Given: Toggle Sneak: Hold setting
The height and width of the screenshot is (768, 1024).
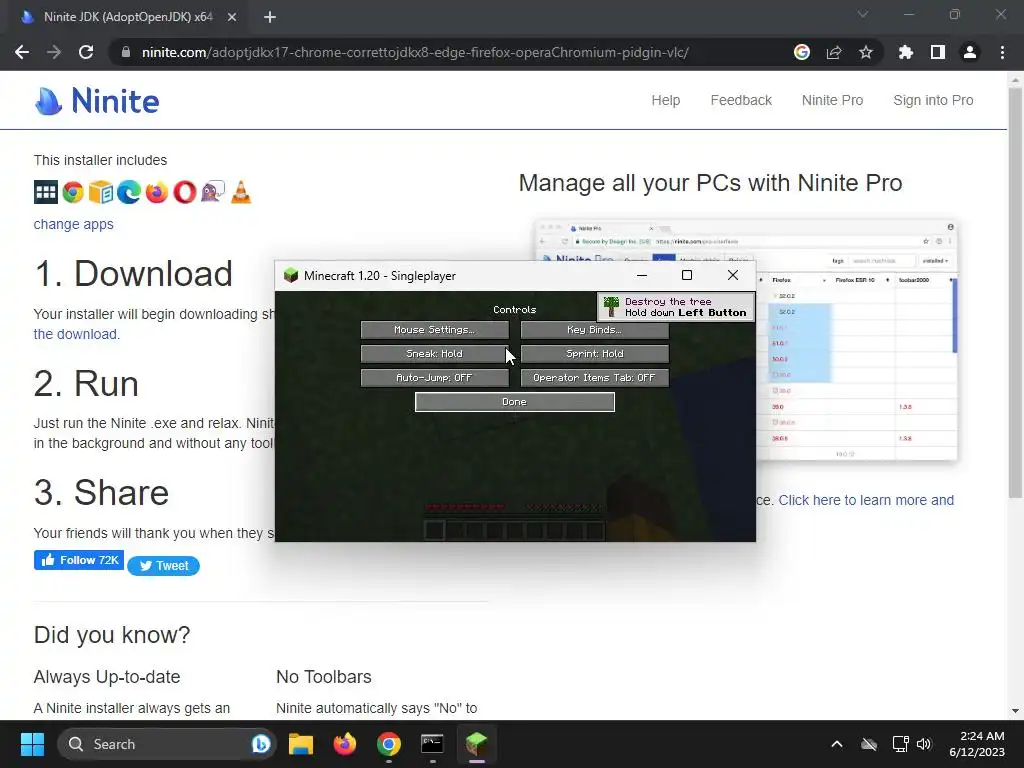Looking at the screenshot, I should pos(434,354).
